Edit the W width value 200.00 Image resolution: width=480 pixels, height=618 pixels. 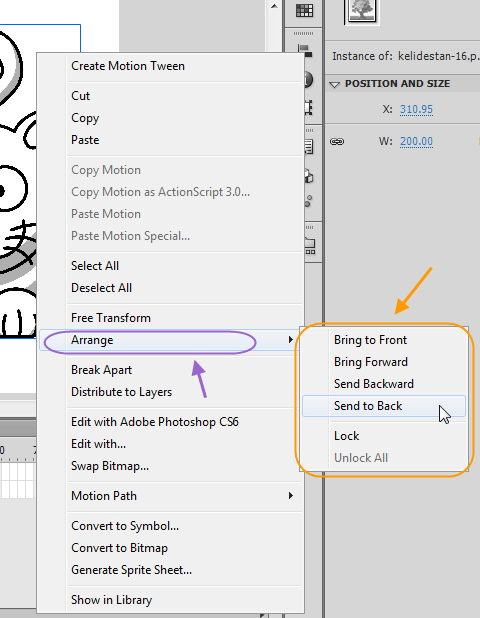pos(416,141)
